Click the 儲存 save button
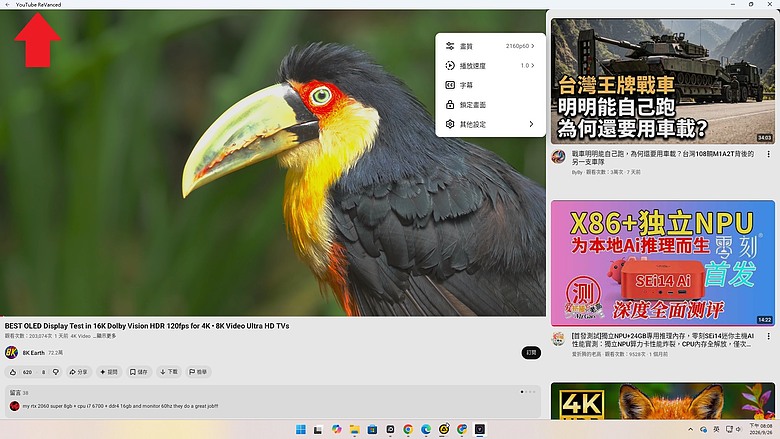Screen dimensions: 780x439 (x=139, y=372)
